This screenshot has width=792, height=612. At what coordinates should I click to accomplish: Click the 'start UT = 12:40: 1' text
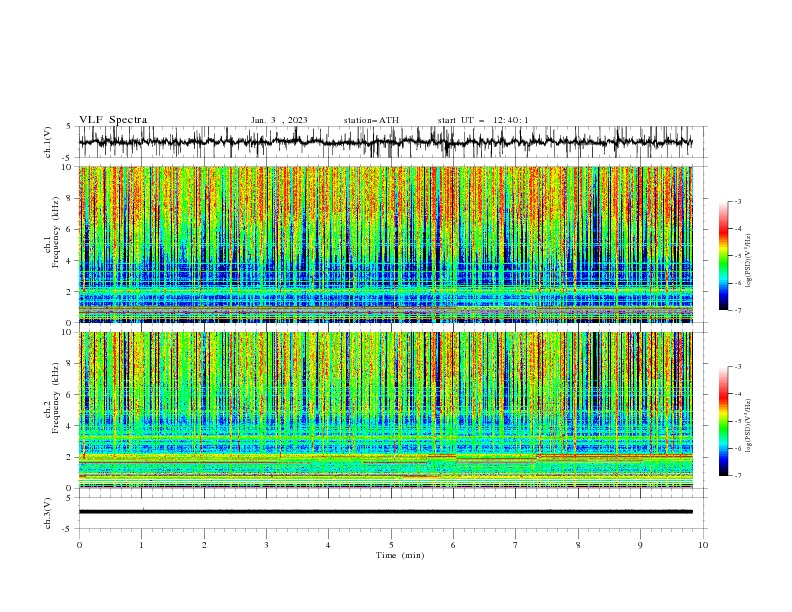pos(483,120)
